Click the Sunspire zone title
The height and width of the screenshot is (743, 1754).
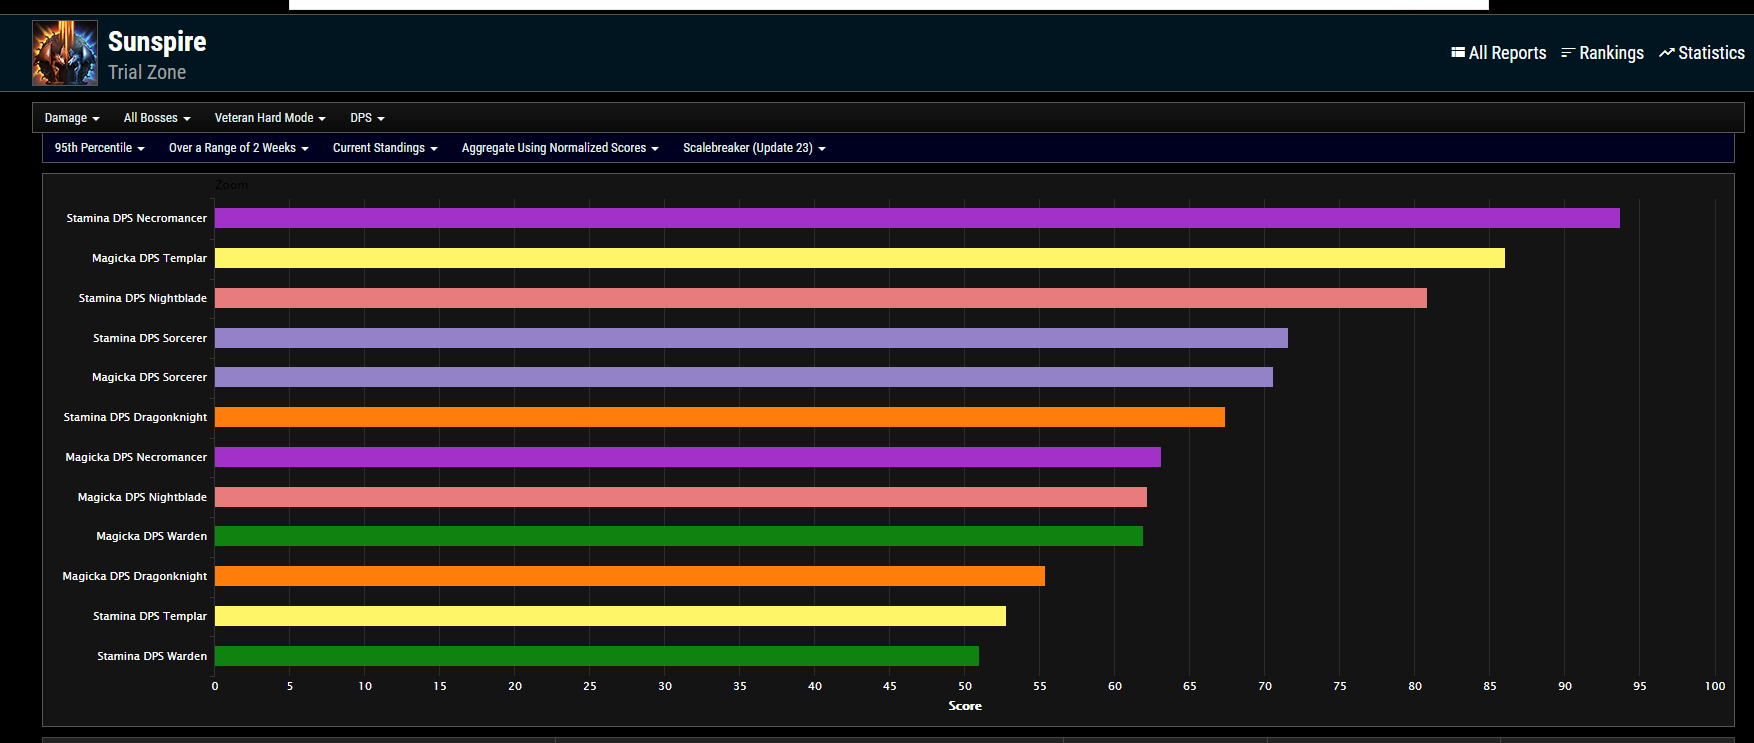pos(157,41)
